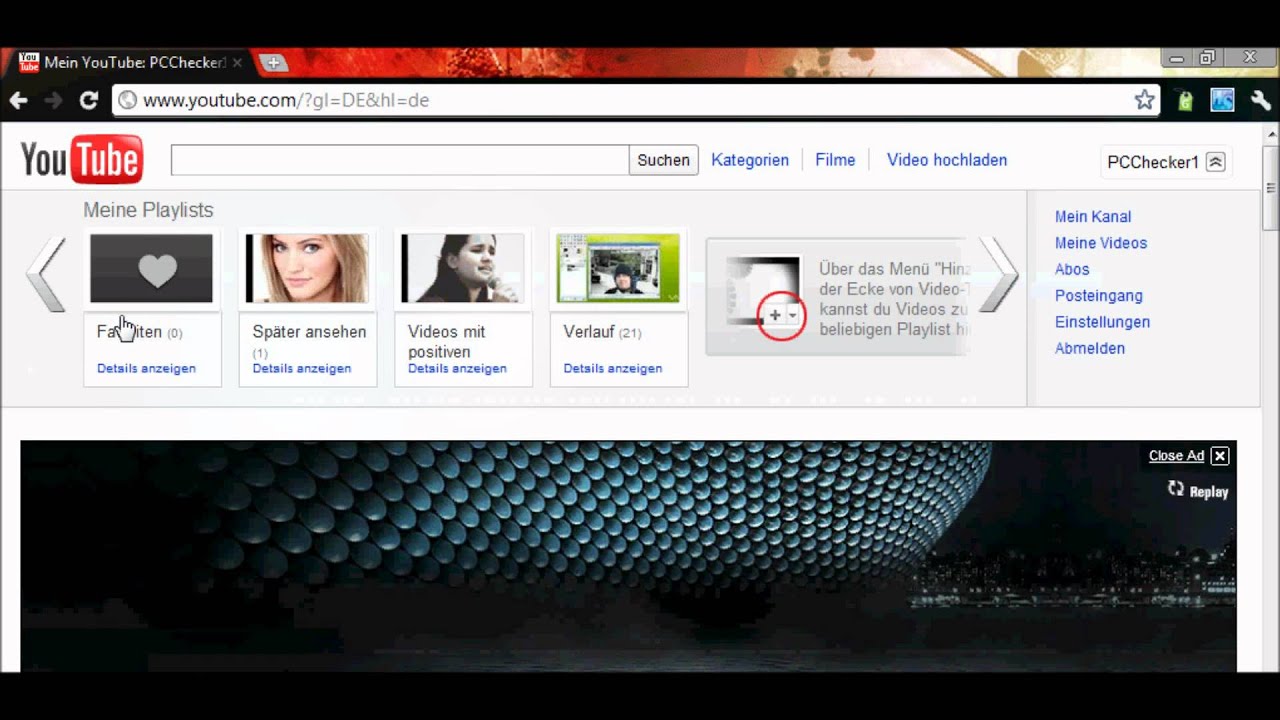
Task: Open the Später ansehen thumbnail
Action: [x=307, y=268]
